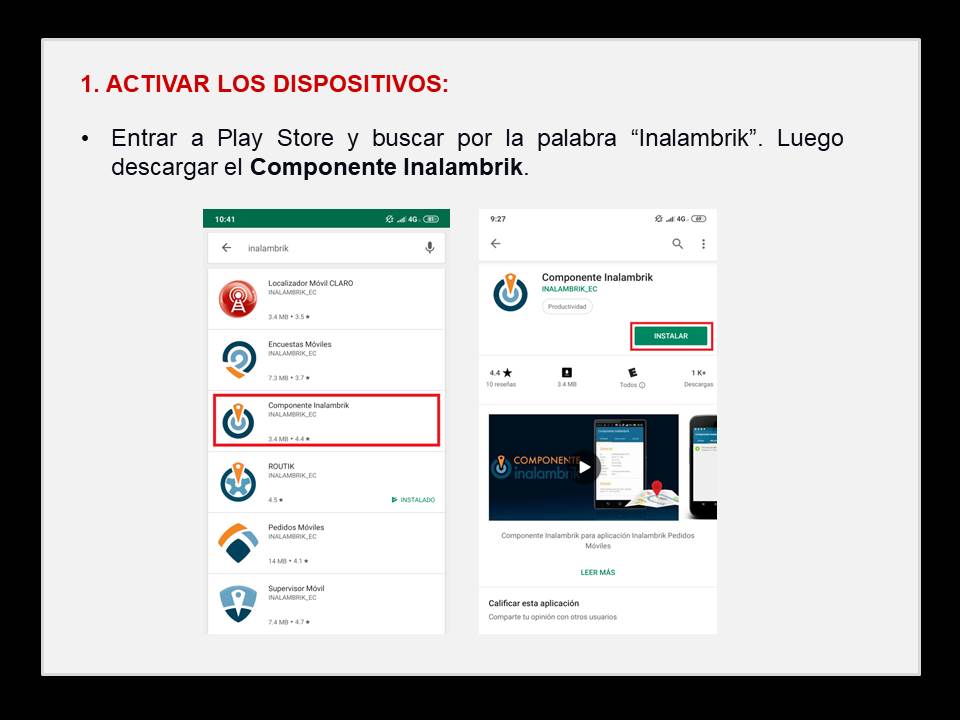Open Localizador Móvil CLARO app icon
960x720 pixels.
click(238, 299)
